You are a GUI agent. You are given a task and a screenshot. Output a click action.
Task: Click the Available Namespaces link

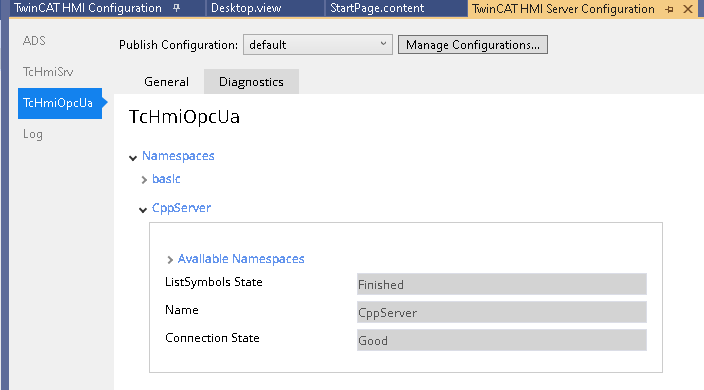(241, 259)
